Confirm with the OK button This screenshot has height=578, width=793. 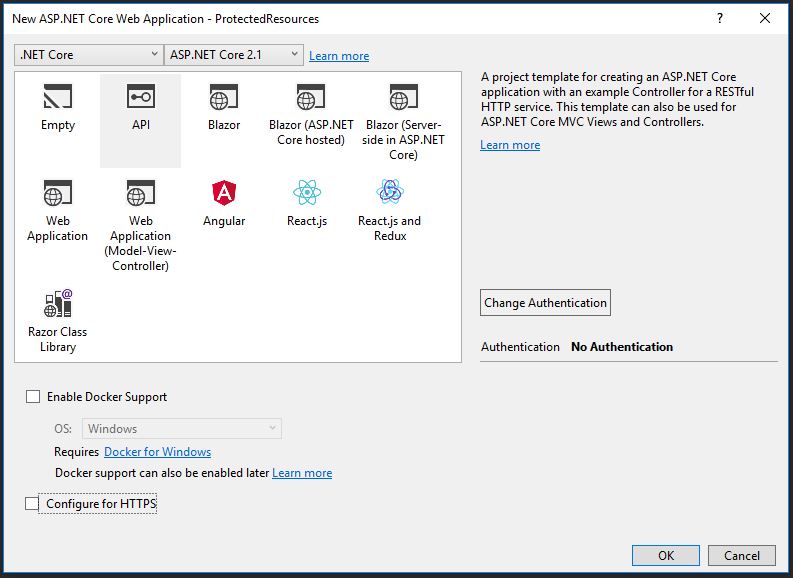point(666,555)
